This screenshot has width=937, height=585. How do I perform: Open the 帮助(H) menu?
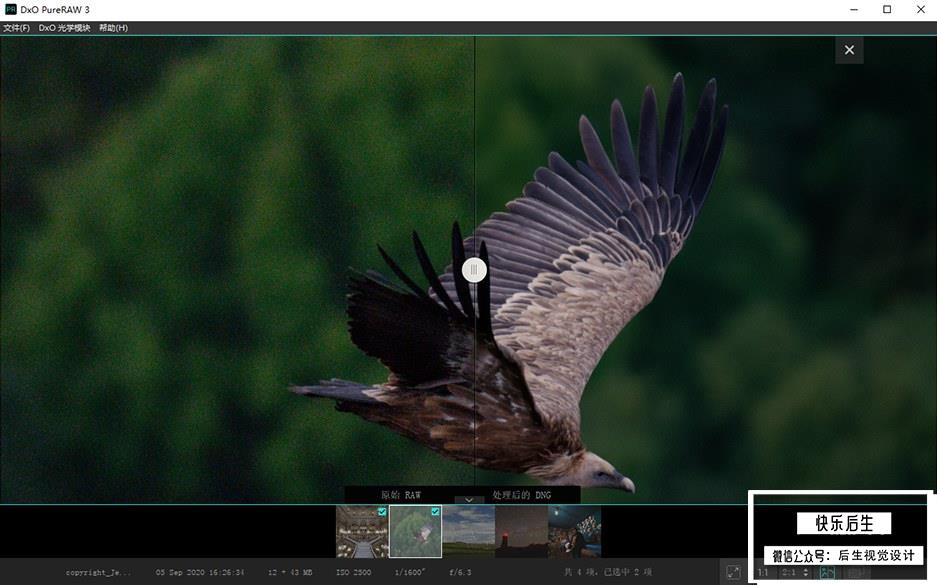coord(114,28)
